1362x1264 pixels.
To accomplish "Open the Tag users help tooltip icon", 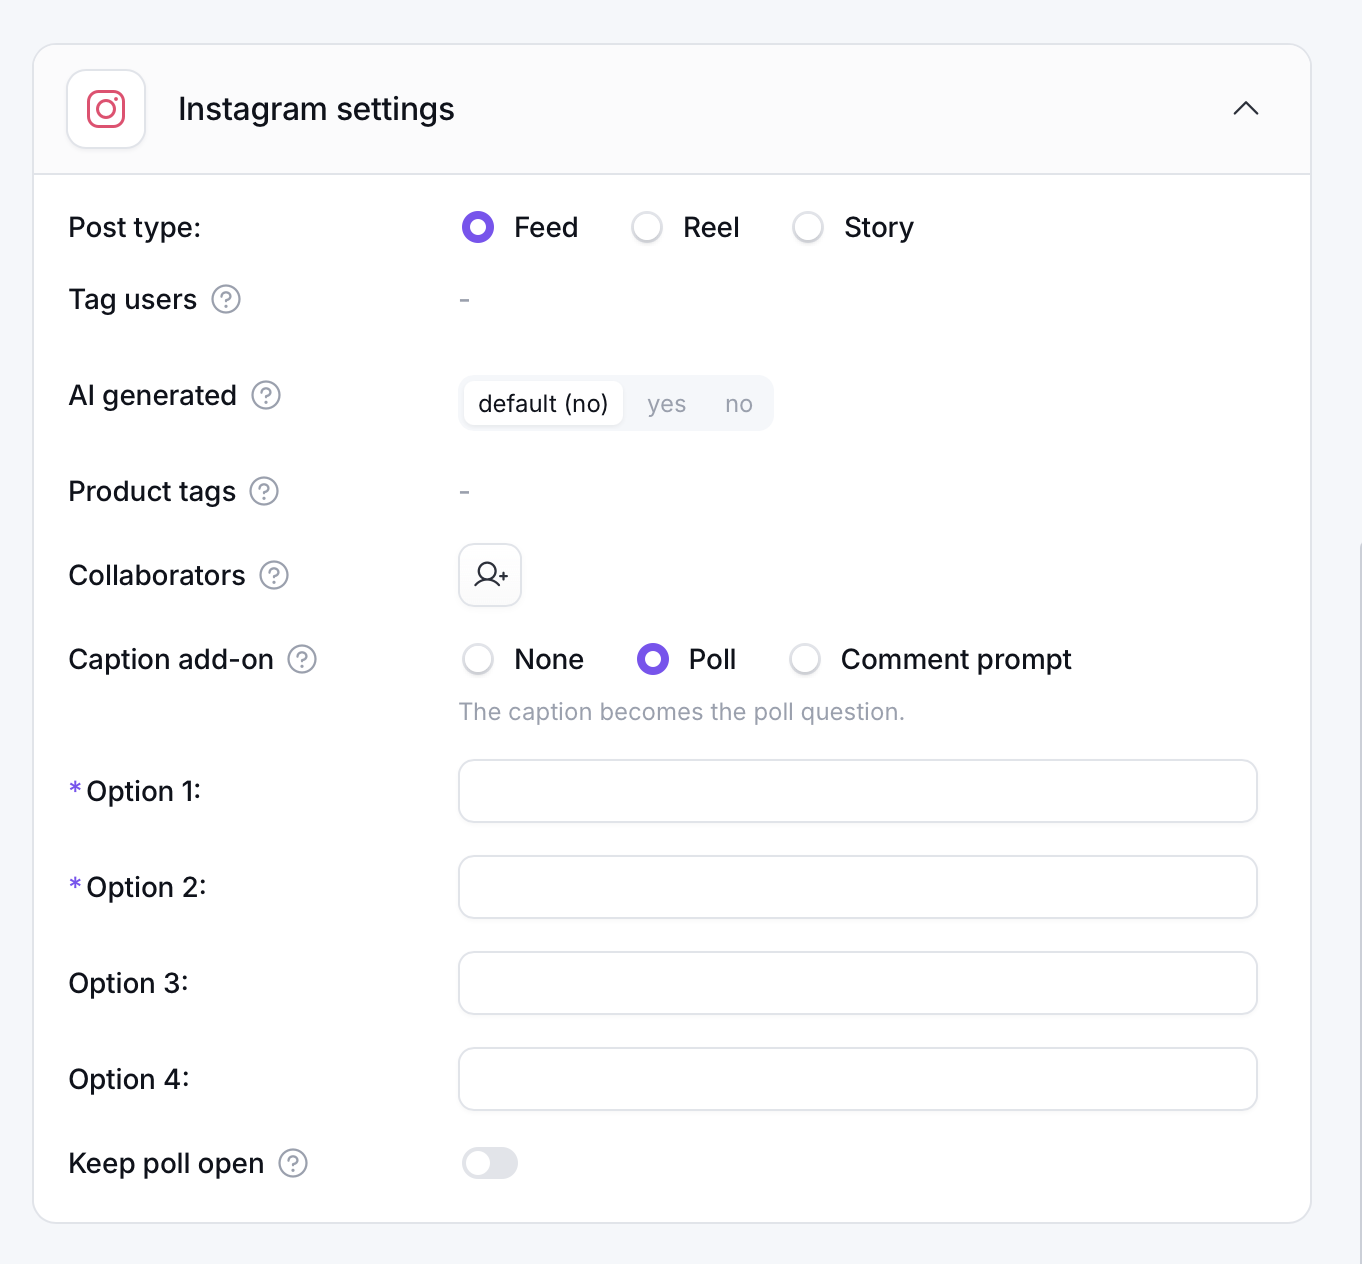I will point(226,299).
